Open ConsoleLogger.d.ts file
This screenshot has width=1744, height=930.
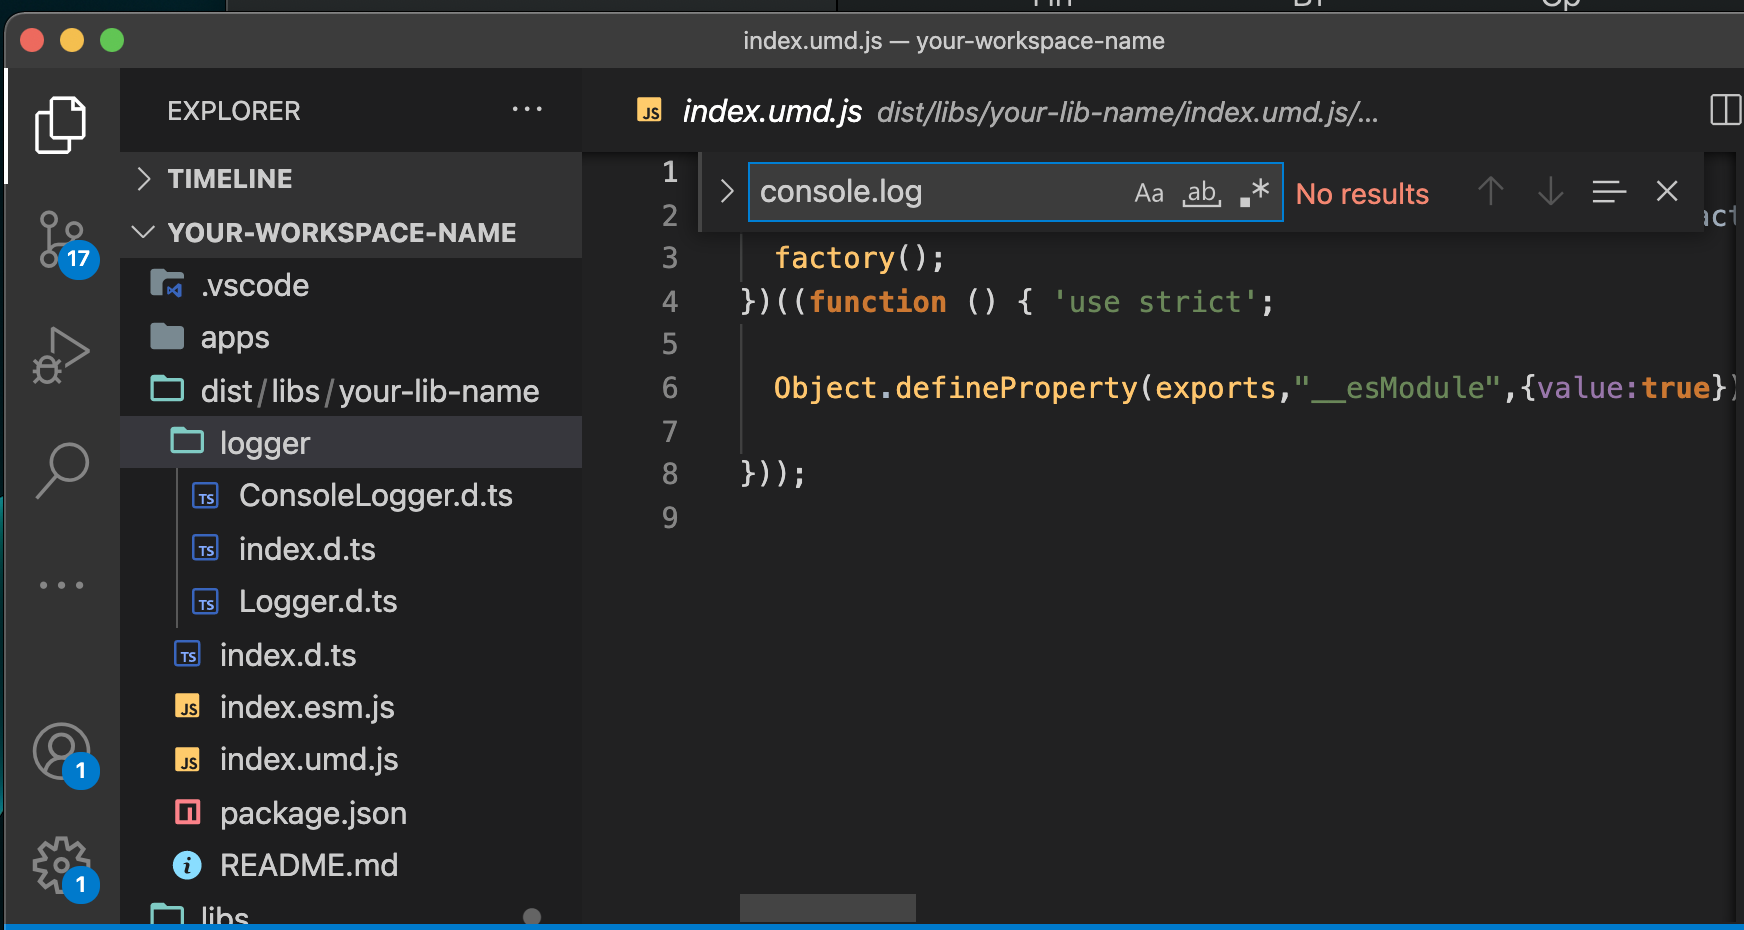click(x=351, y=496)
